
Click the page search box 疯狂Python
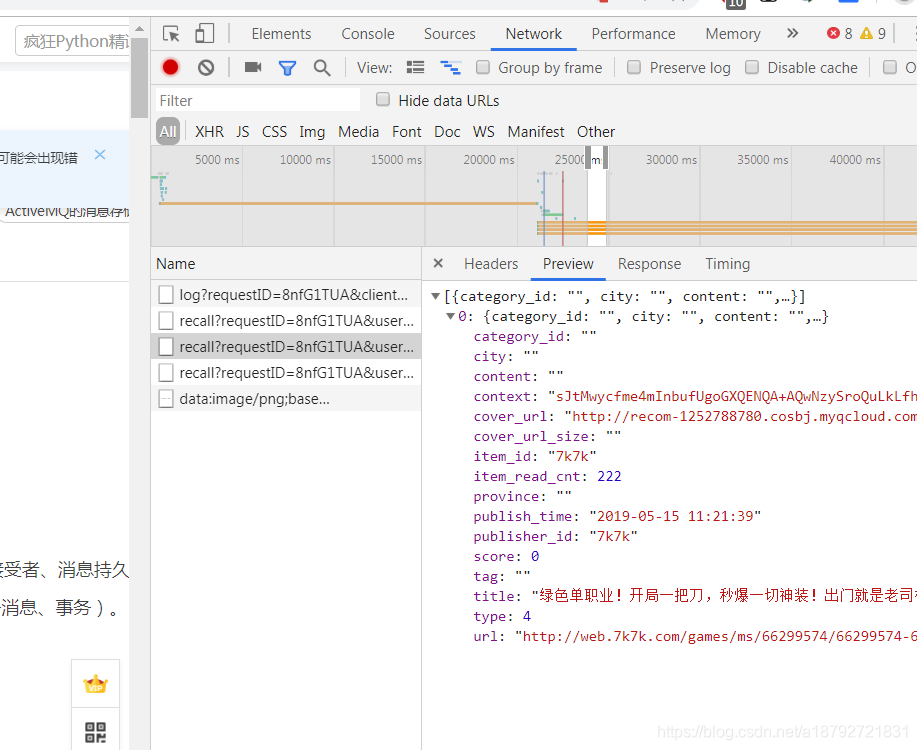pos(73,41)
